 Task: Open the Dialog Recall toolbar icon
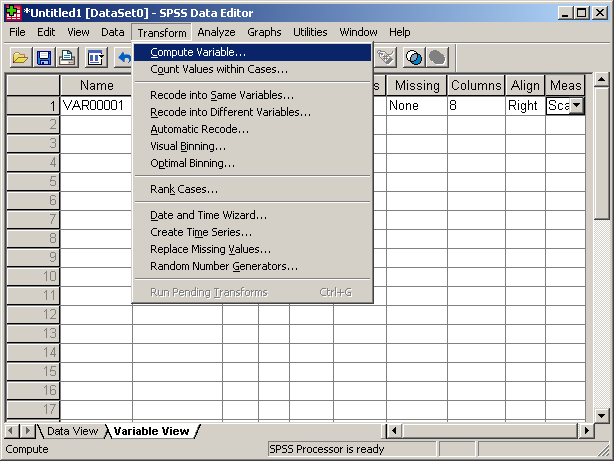96,57
